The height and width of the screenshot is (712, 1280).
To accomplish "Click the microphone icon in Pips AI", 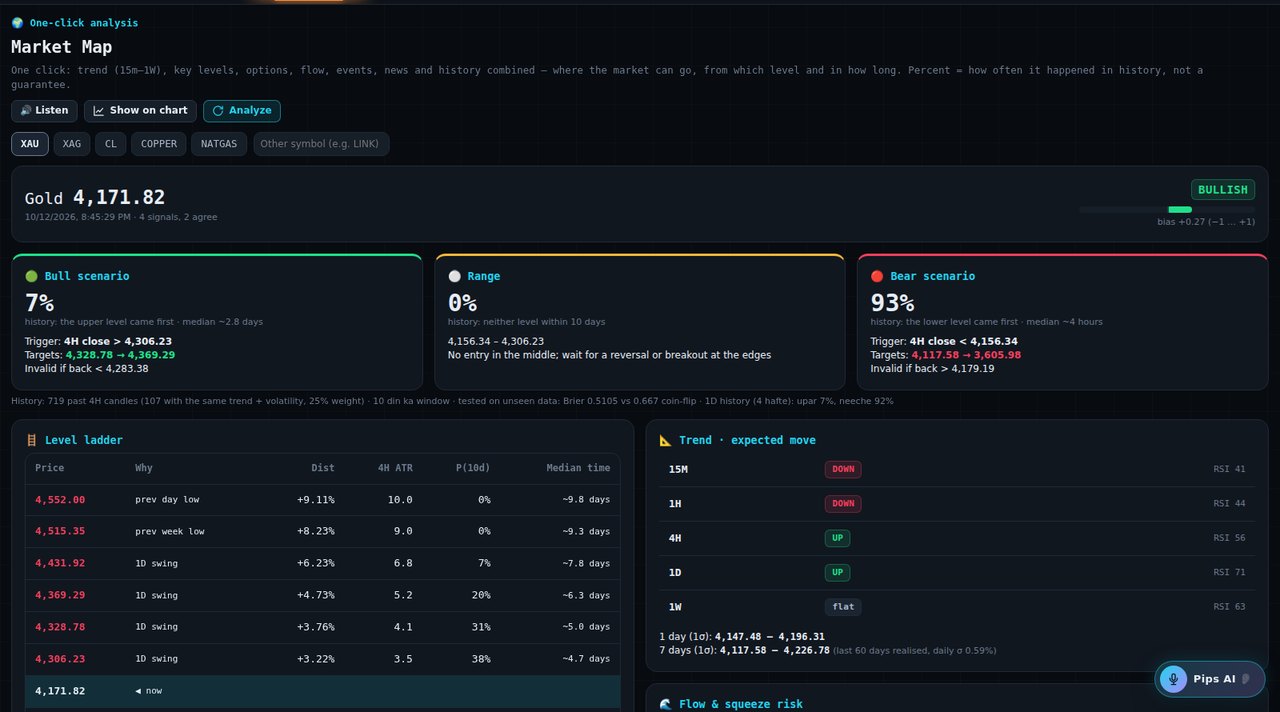I will [1174, 679].
